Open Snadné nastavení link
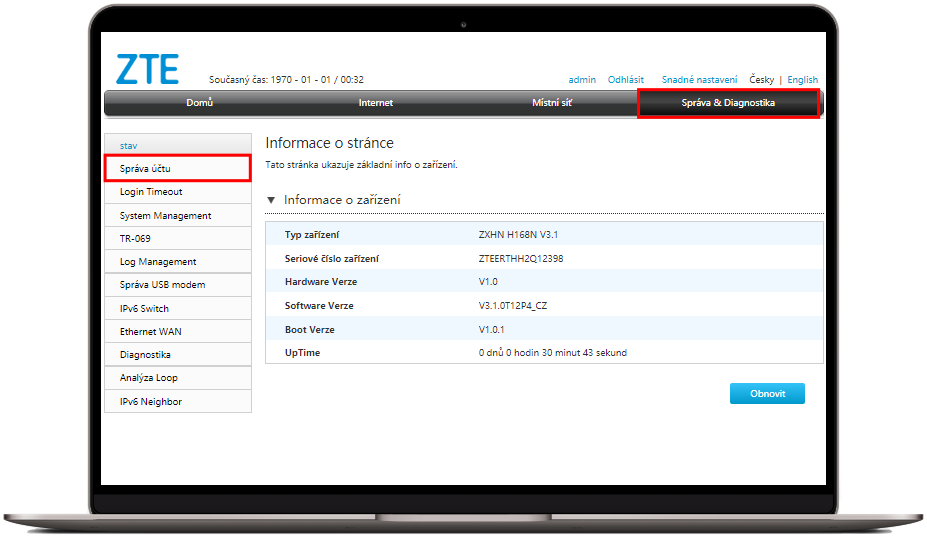The width and height of the screenshot is (927, 537). [x=699, y=80]
